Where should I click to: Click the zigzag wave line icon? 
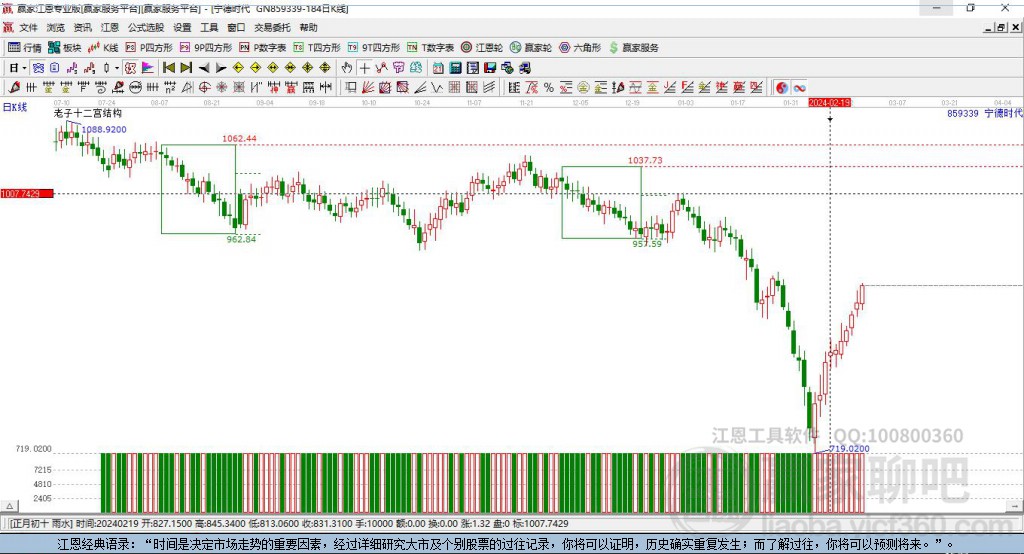pos(437,88)
